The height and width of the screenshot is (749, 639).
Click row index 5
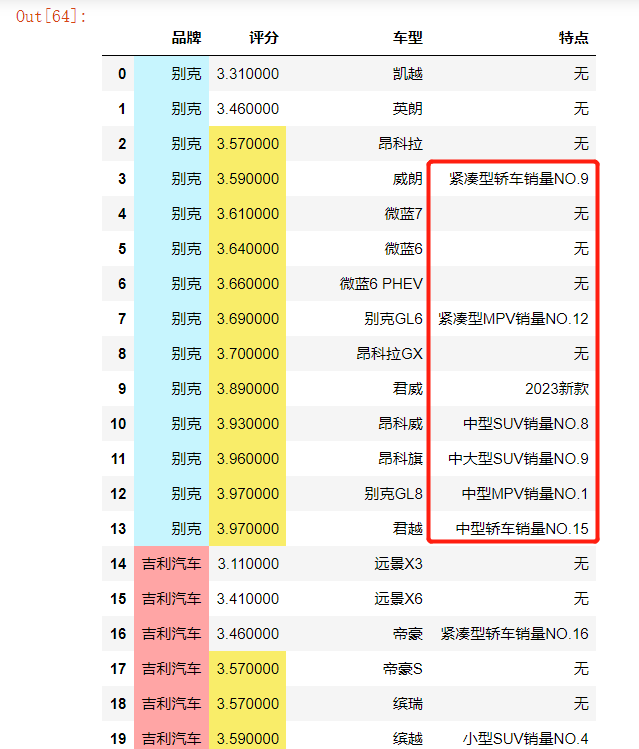[x=122, y=249]
